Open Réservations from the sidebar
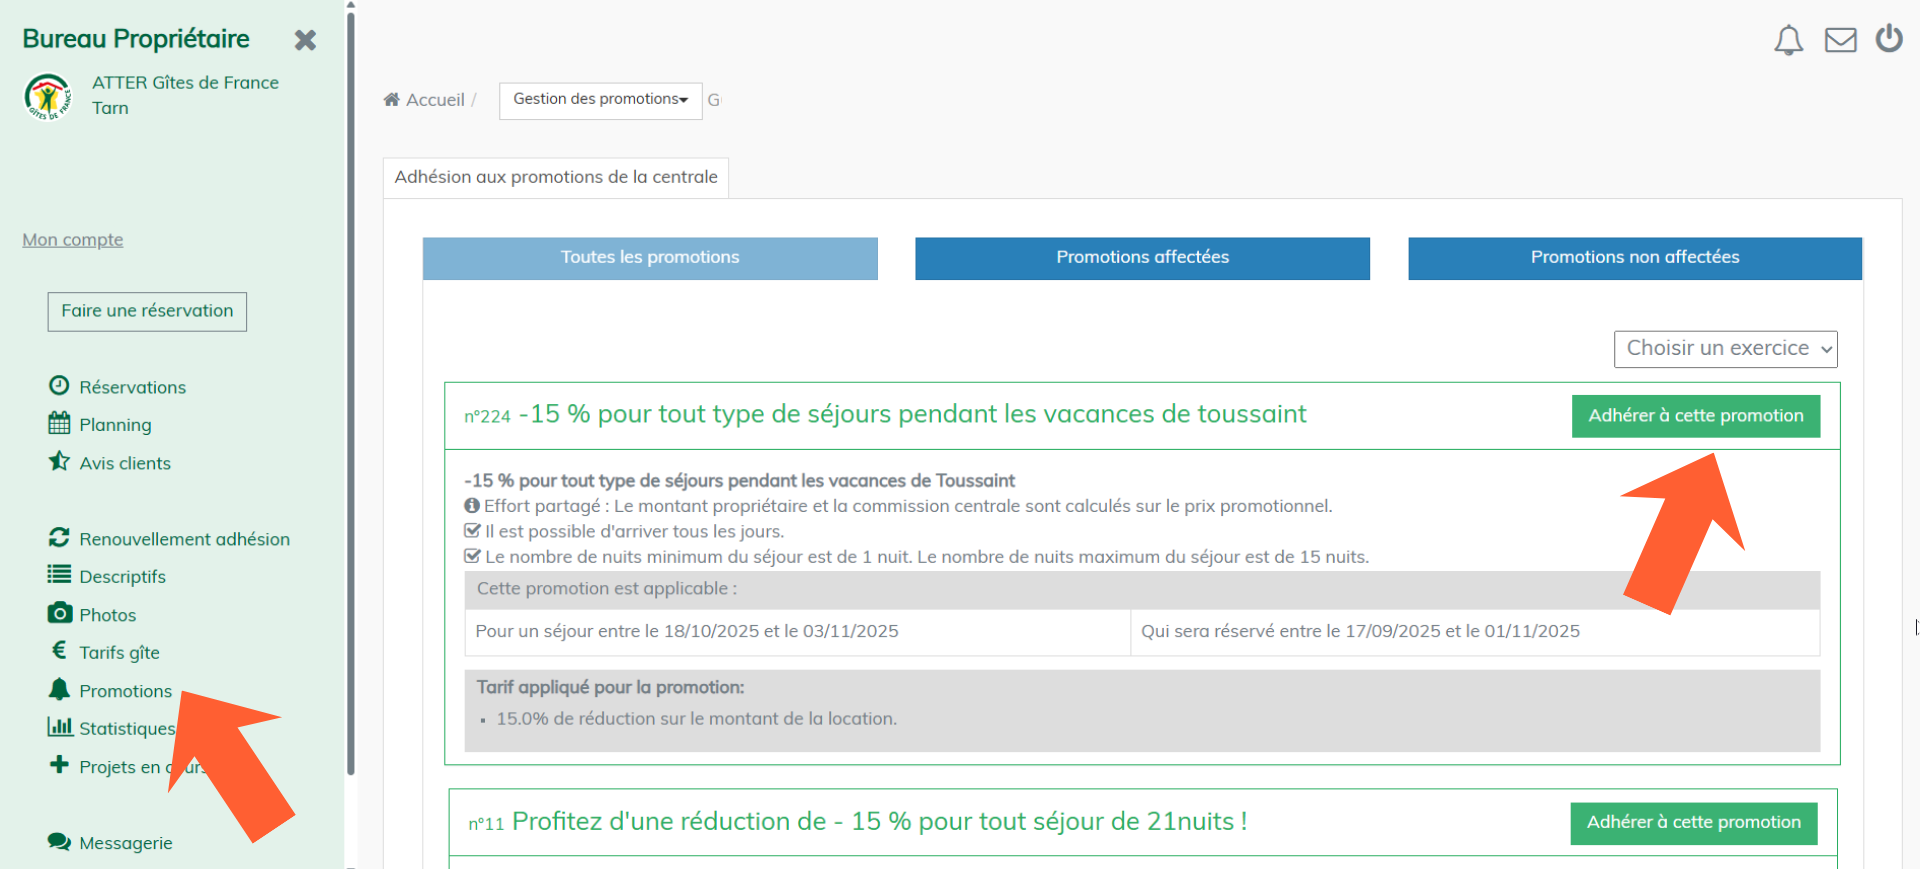This screenshot has height=869, width=1920. 132,387
